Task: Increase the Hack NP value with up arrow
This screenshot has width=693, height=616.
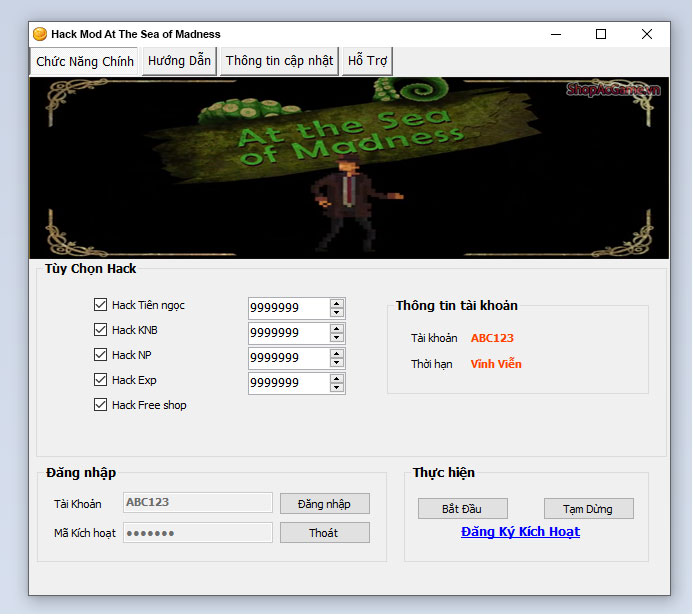Action: point(337,354)
